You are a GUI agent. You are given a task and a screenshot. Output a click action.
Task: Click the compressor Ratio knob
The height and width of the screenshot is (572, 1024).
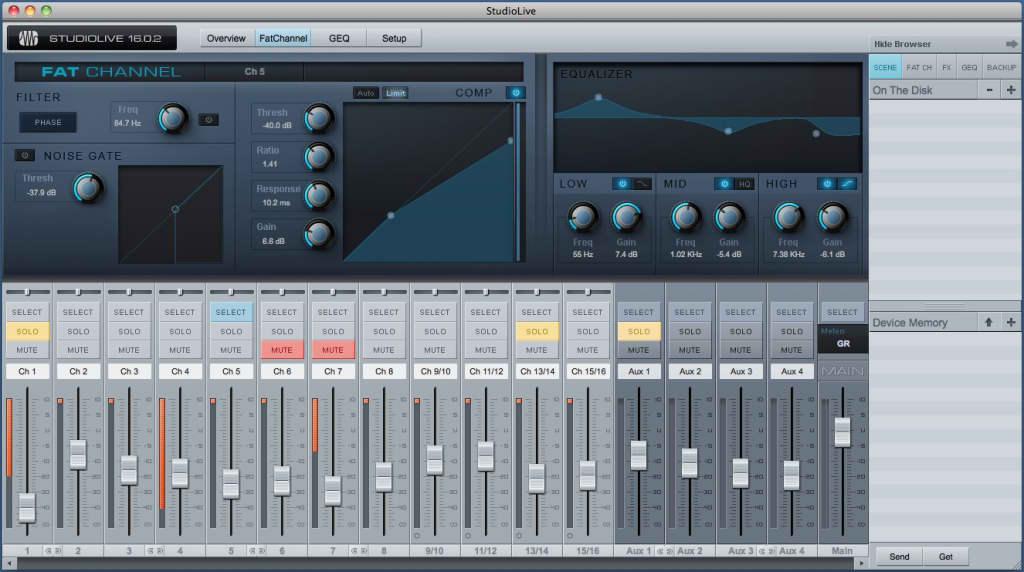[319, 157]
